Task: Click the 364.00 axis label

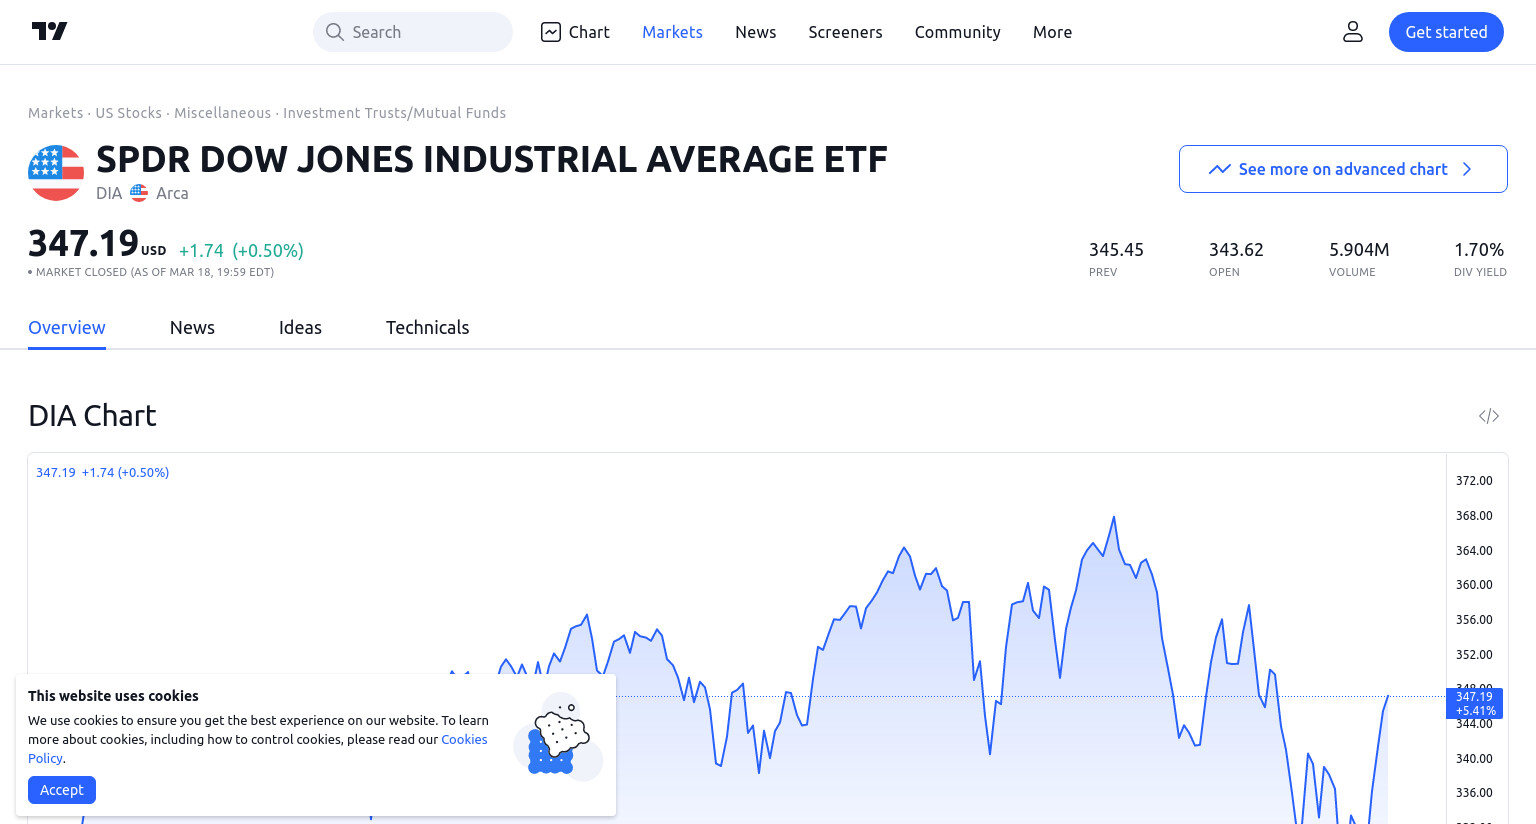Action: point(1474,551)
